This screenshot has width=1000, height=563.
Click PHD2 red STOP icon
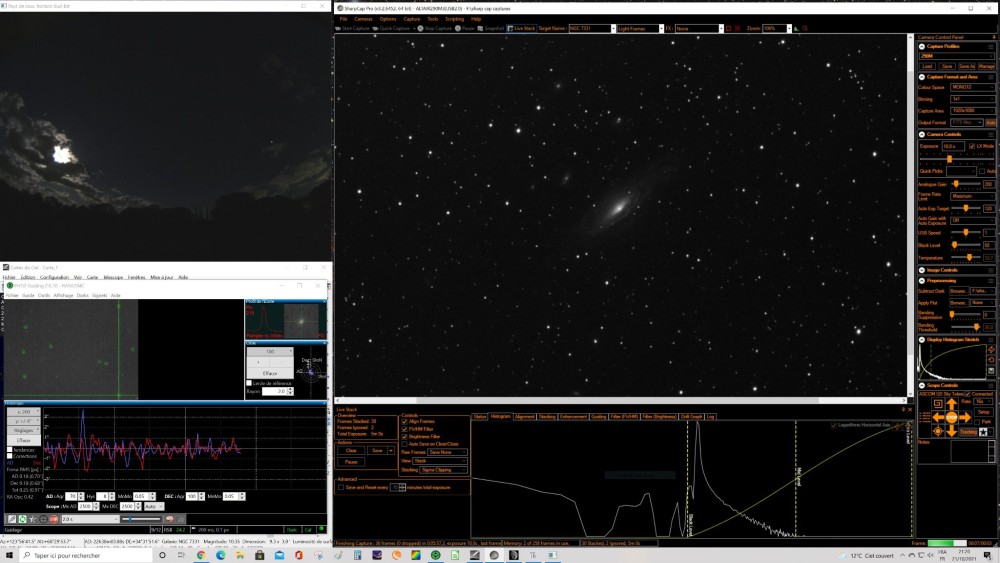click(54, 519)
